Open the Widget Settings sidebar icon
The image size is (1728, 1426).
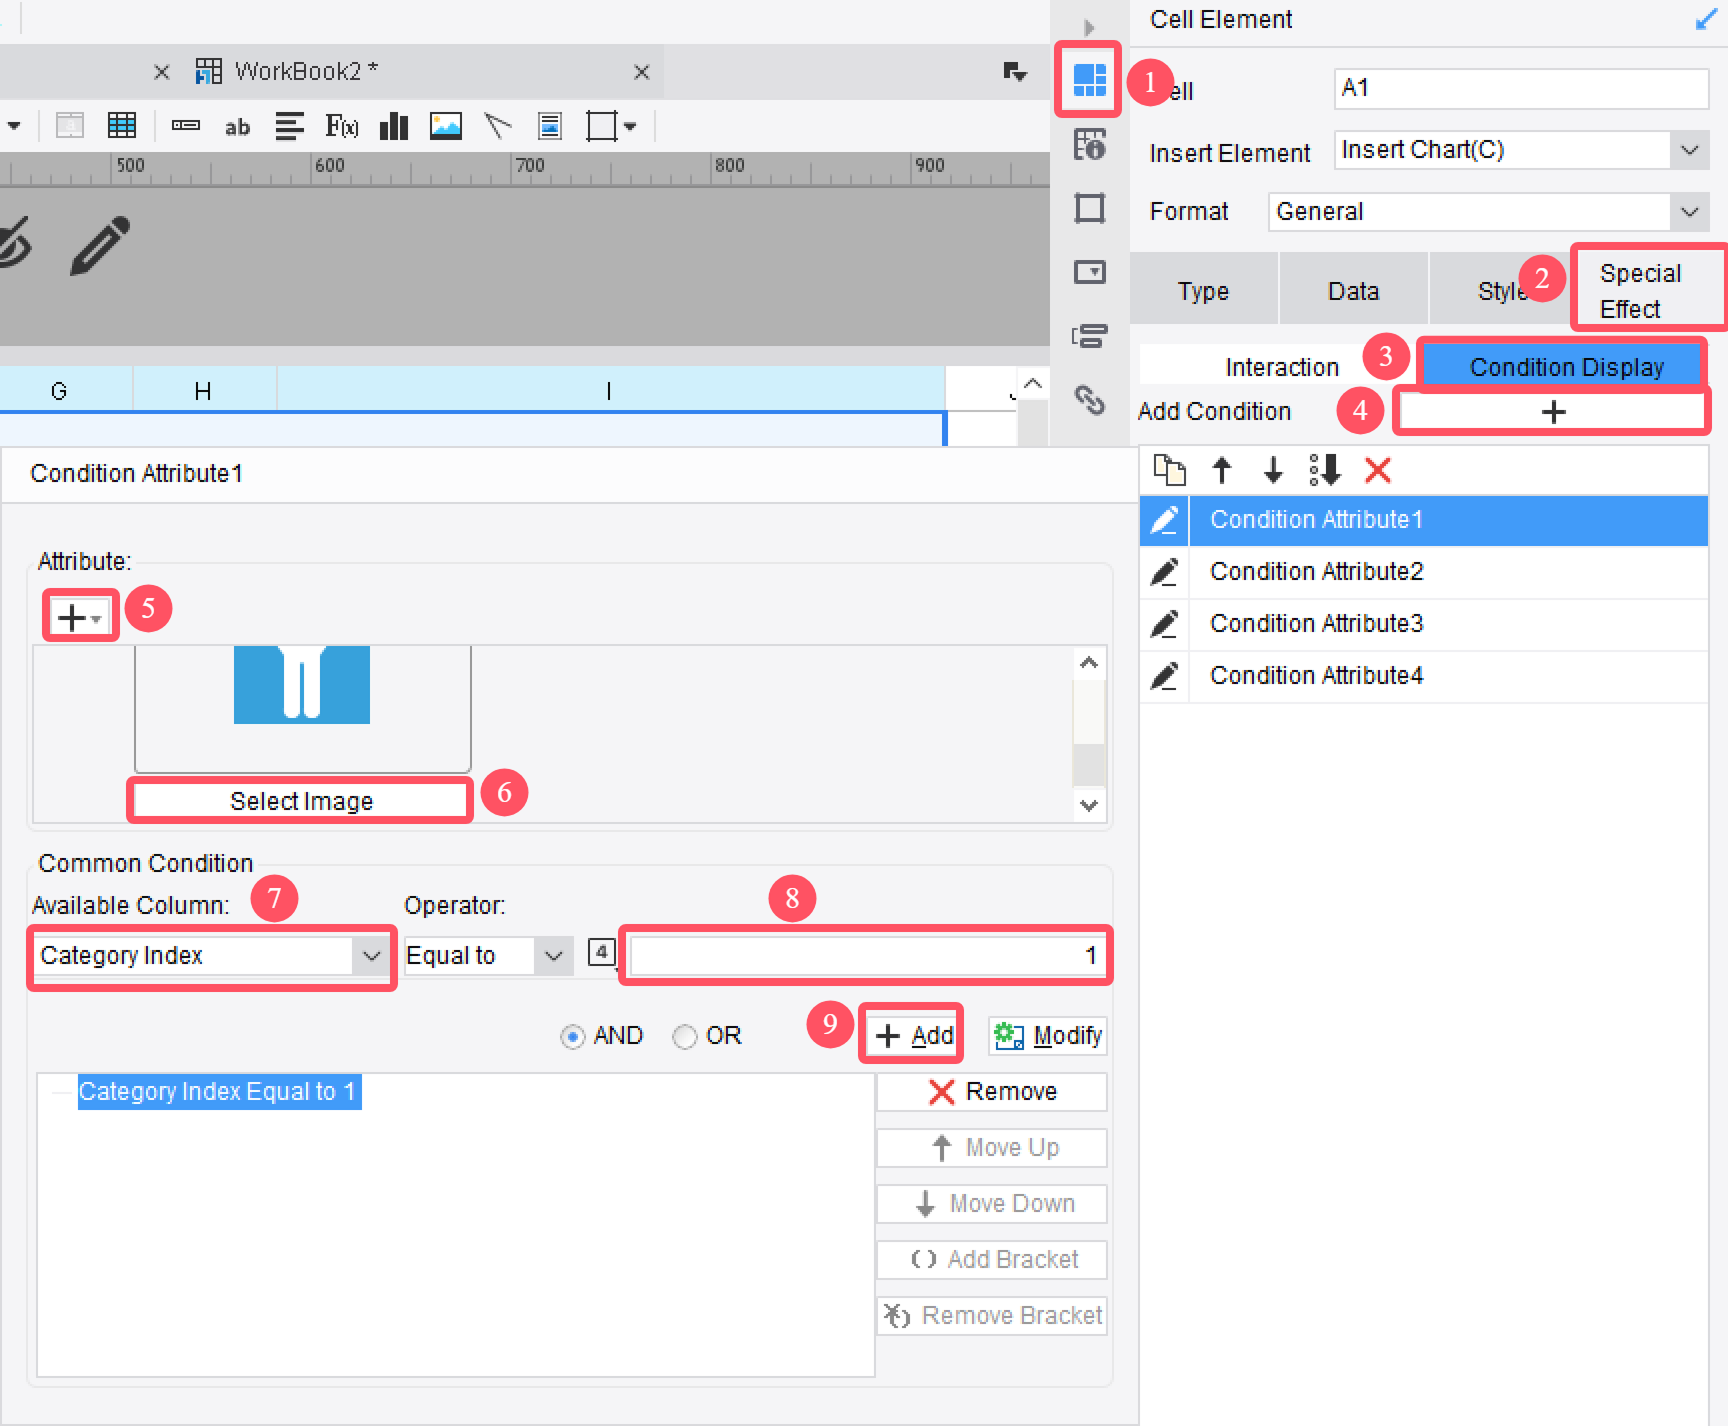pos(1089,272)
